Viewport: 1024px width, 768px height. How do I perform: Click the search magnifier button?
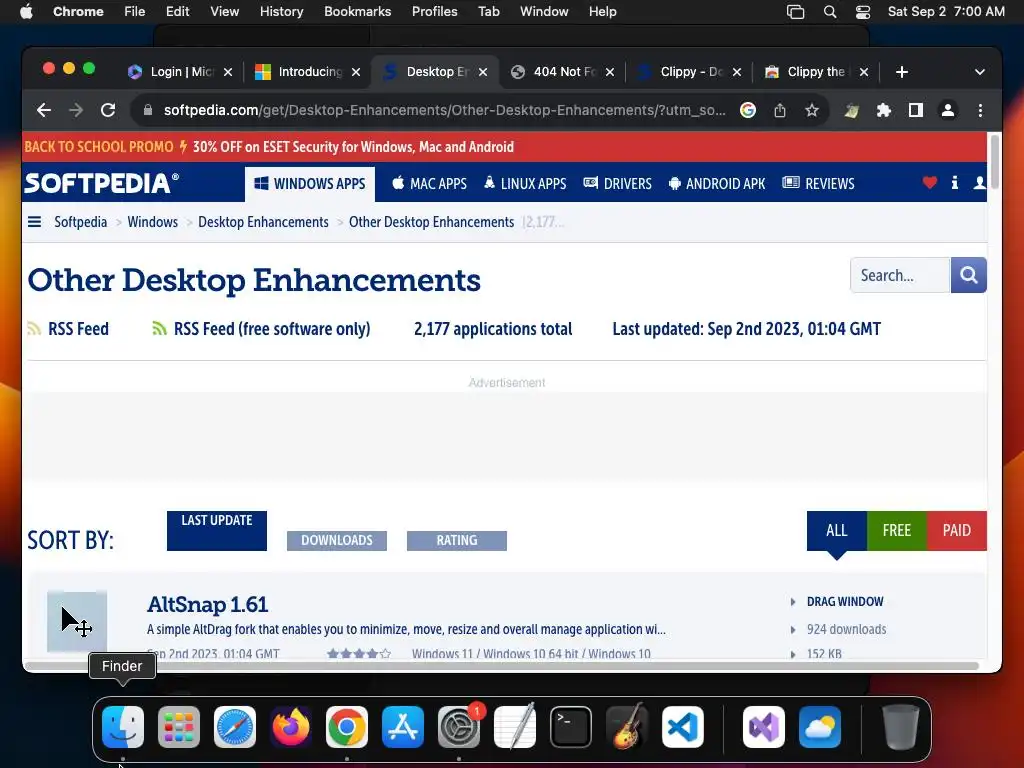click(x=968, y=275)
